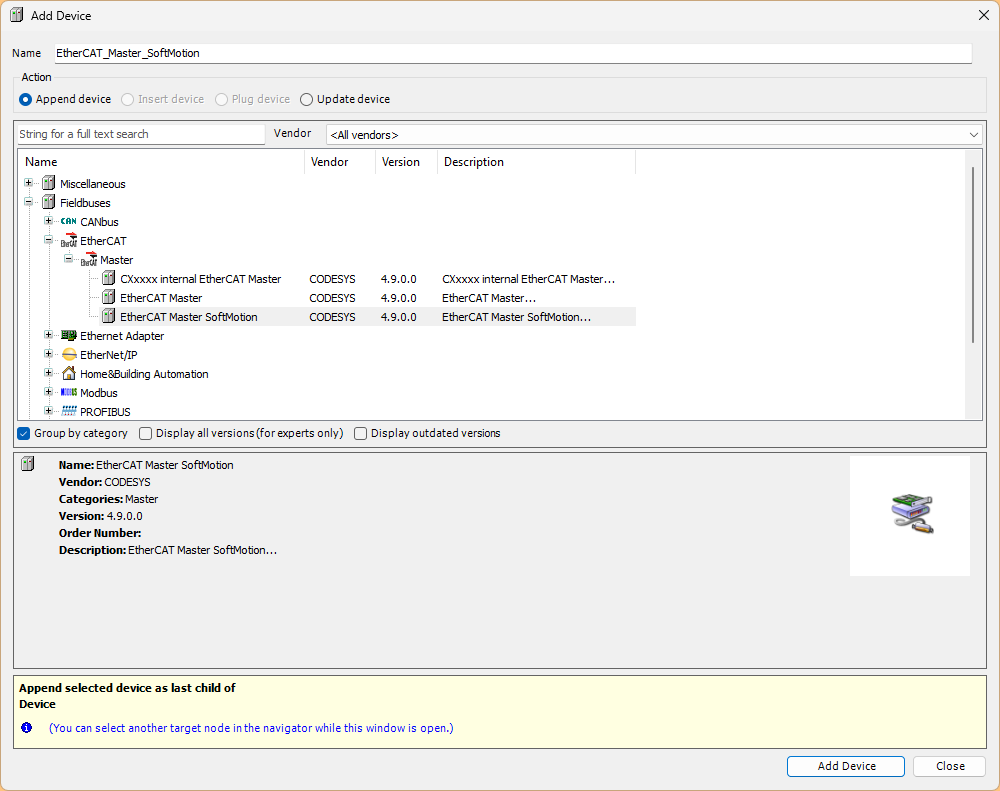Click the EtherNet/IP icon

click(69, 355)
